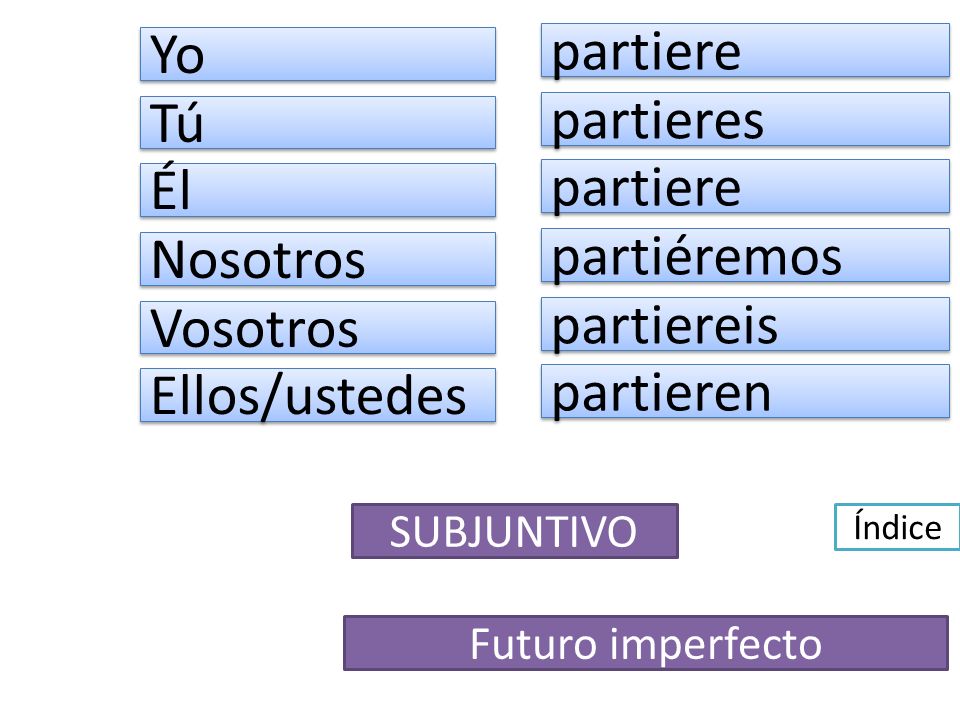The image size is (960, 720).
Task: Click the words Futuro imperfecto
Action: (646, 645)
